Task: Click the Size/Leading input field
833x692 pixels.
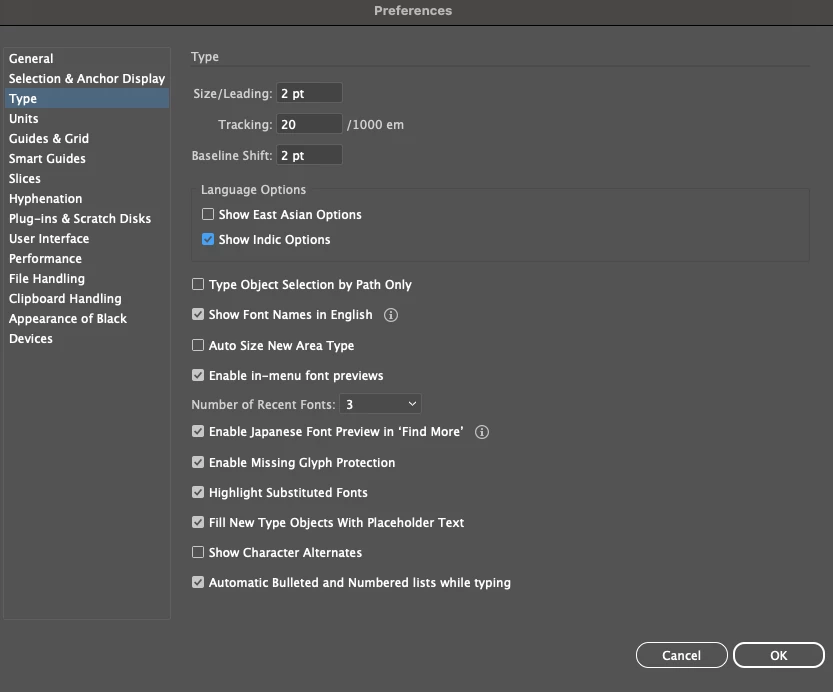Action: (x=309, y=94)
